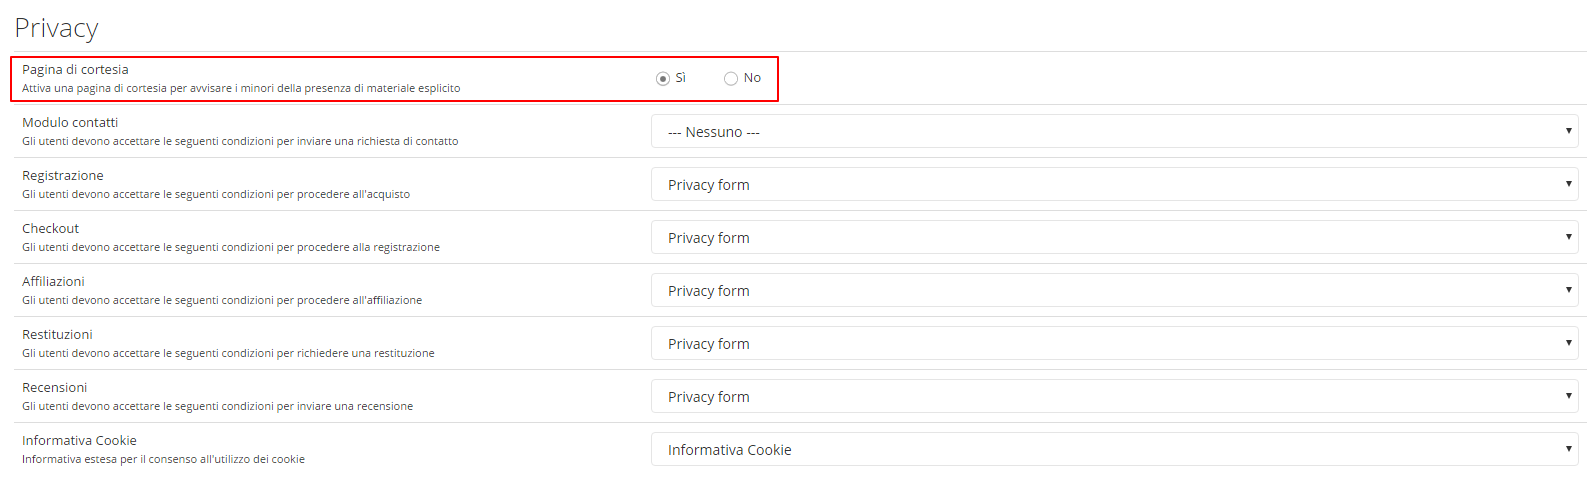Screen dimensions: 1595x480
Task: Click the "Recensioni" setting label
Action: tap(54, 387)
